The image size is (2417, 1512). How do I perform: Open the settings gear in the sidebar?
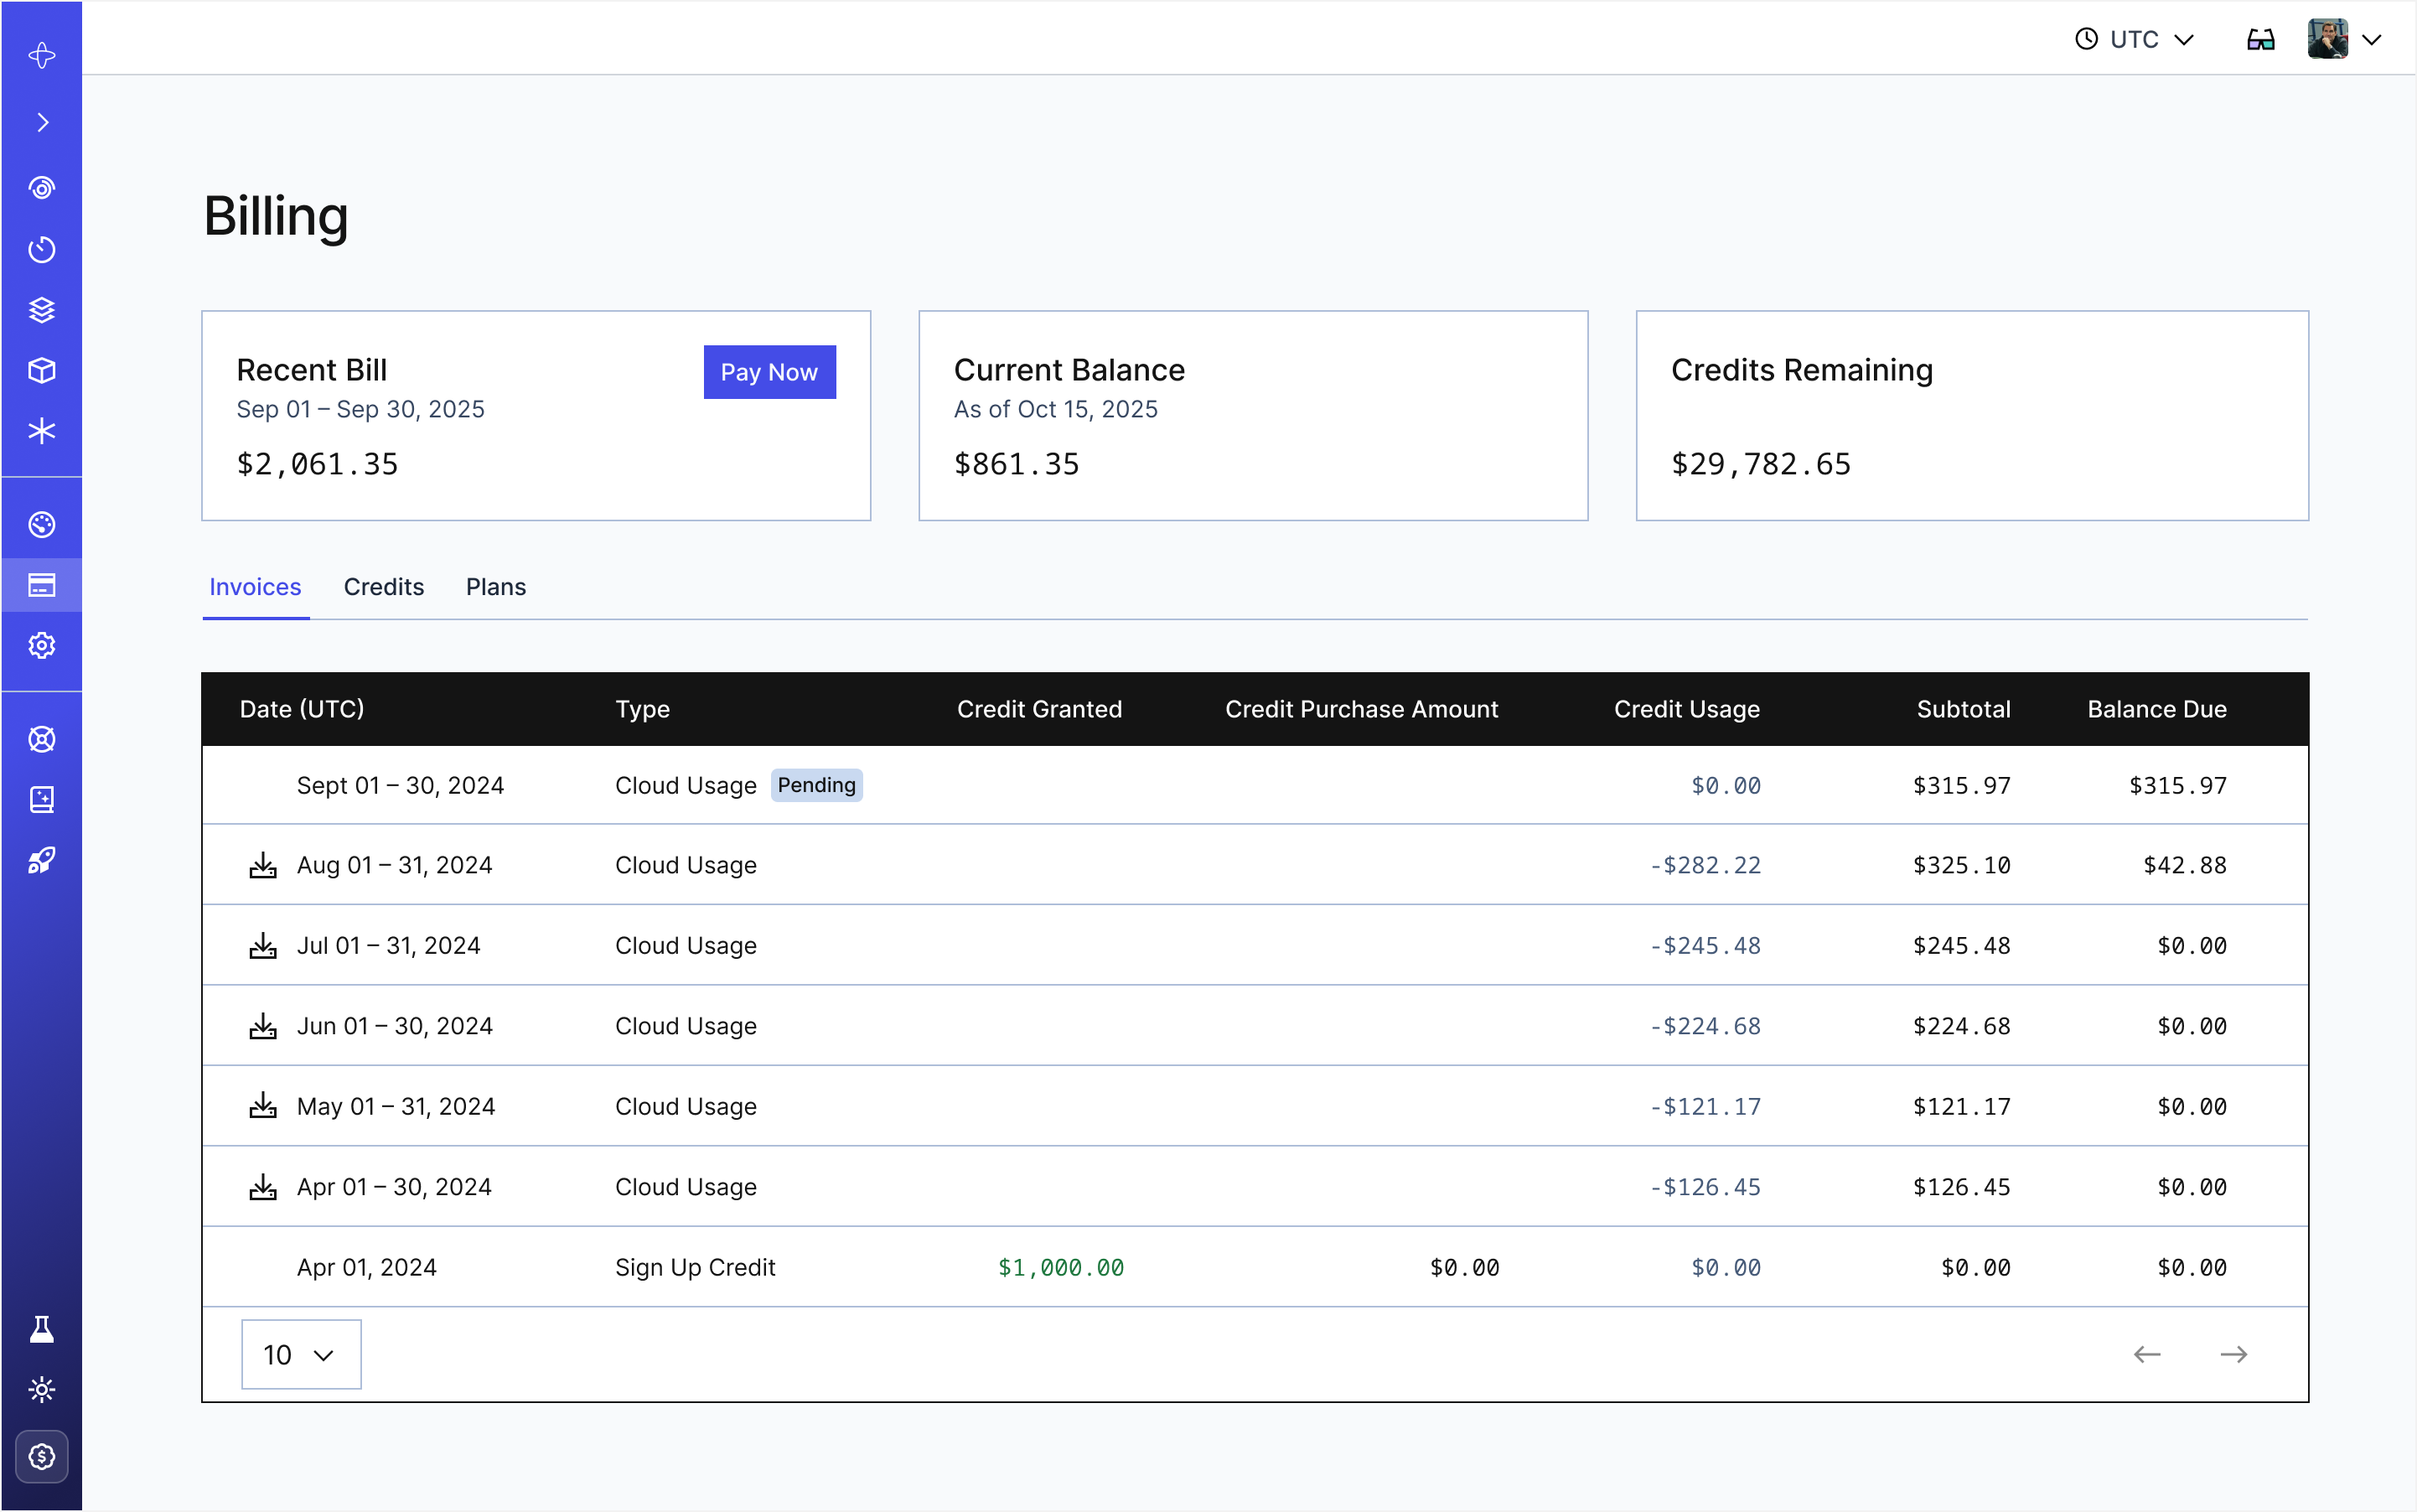(x=41, y=645)
